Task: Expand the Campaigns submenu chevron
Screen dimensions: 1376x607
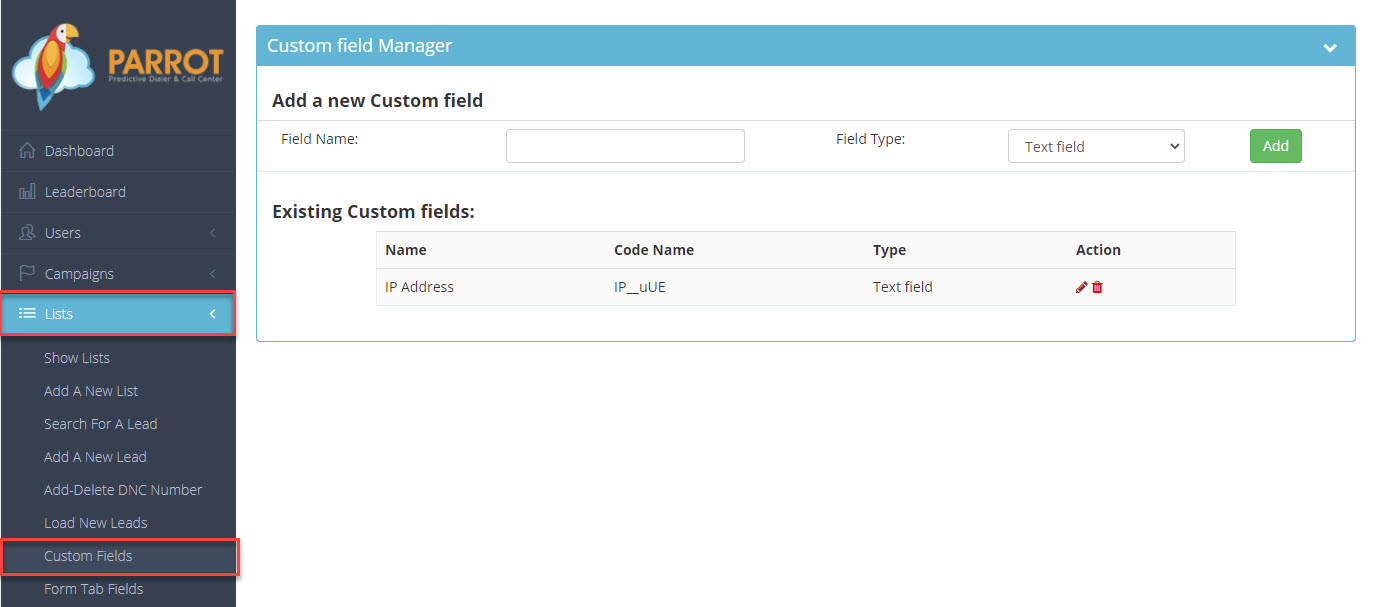Action: (x=212, y=274)
